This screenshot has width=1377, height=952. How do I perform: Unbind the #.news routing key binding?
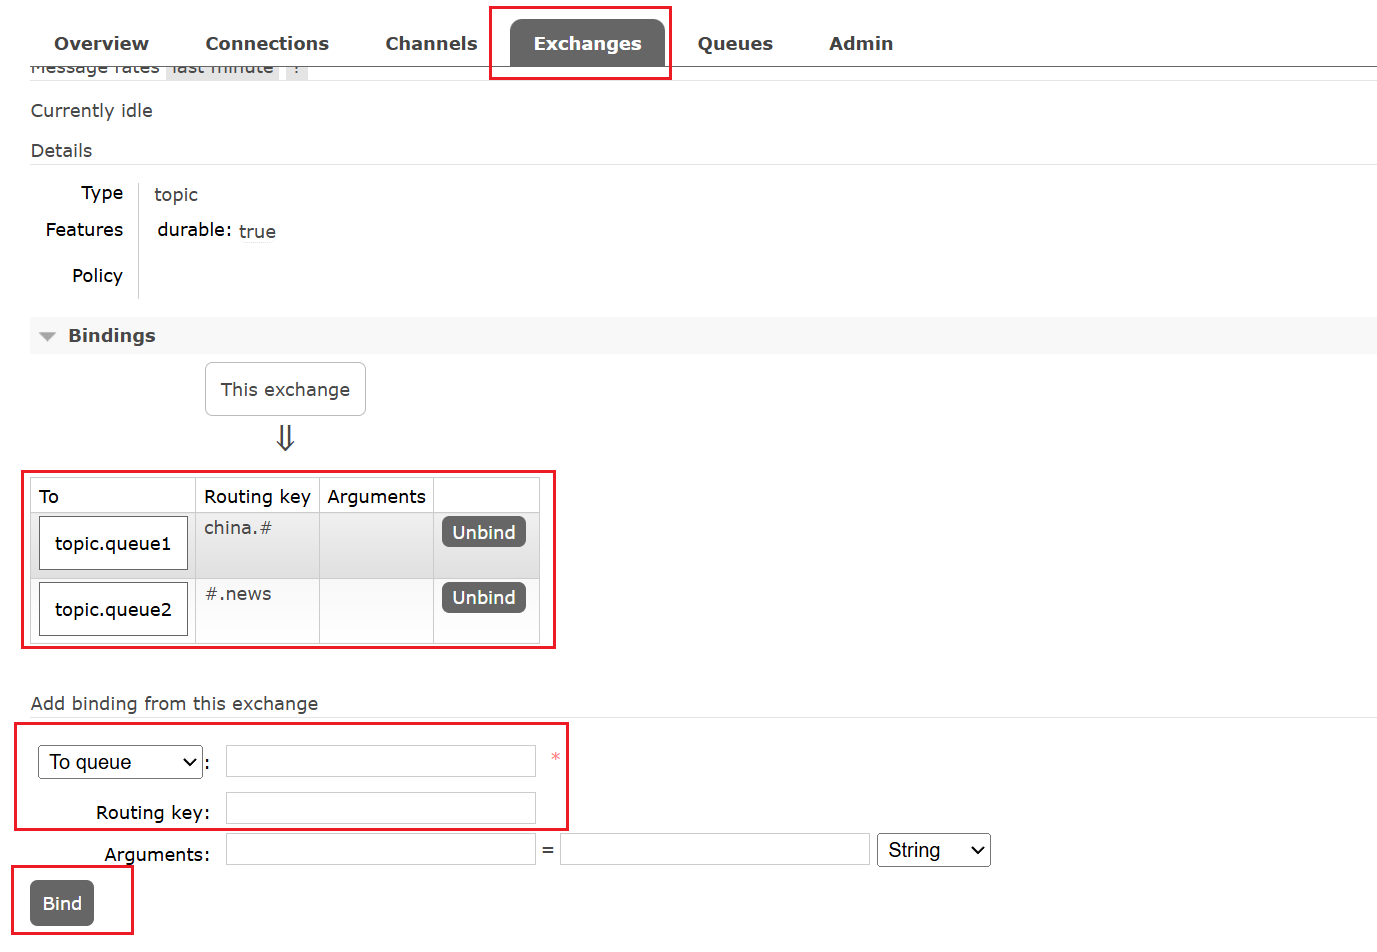tap(483, 597)
